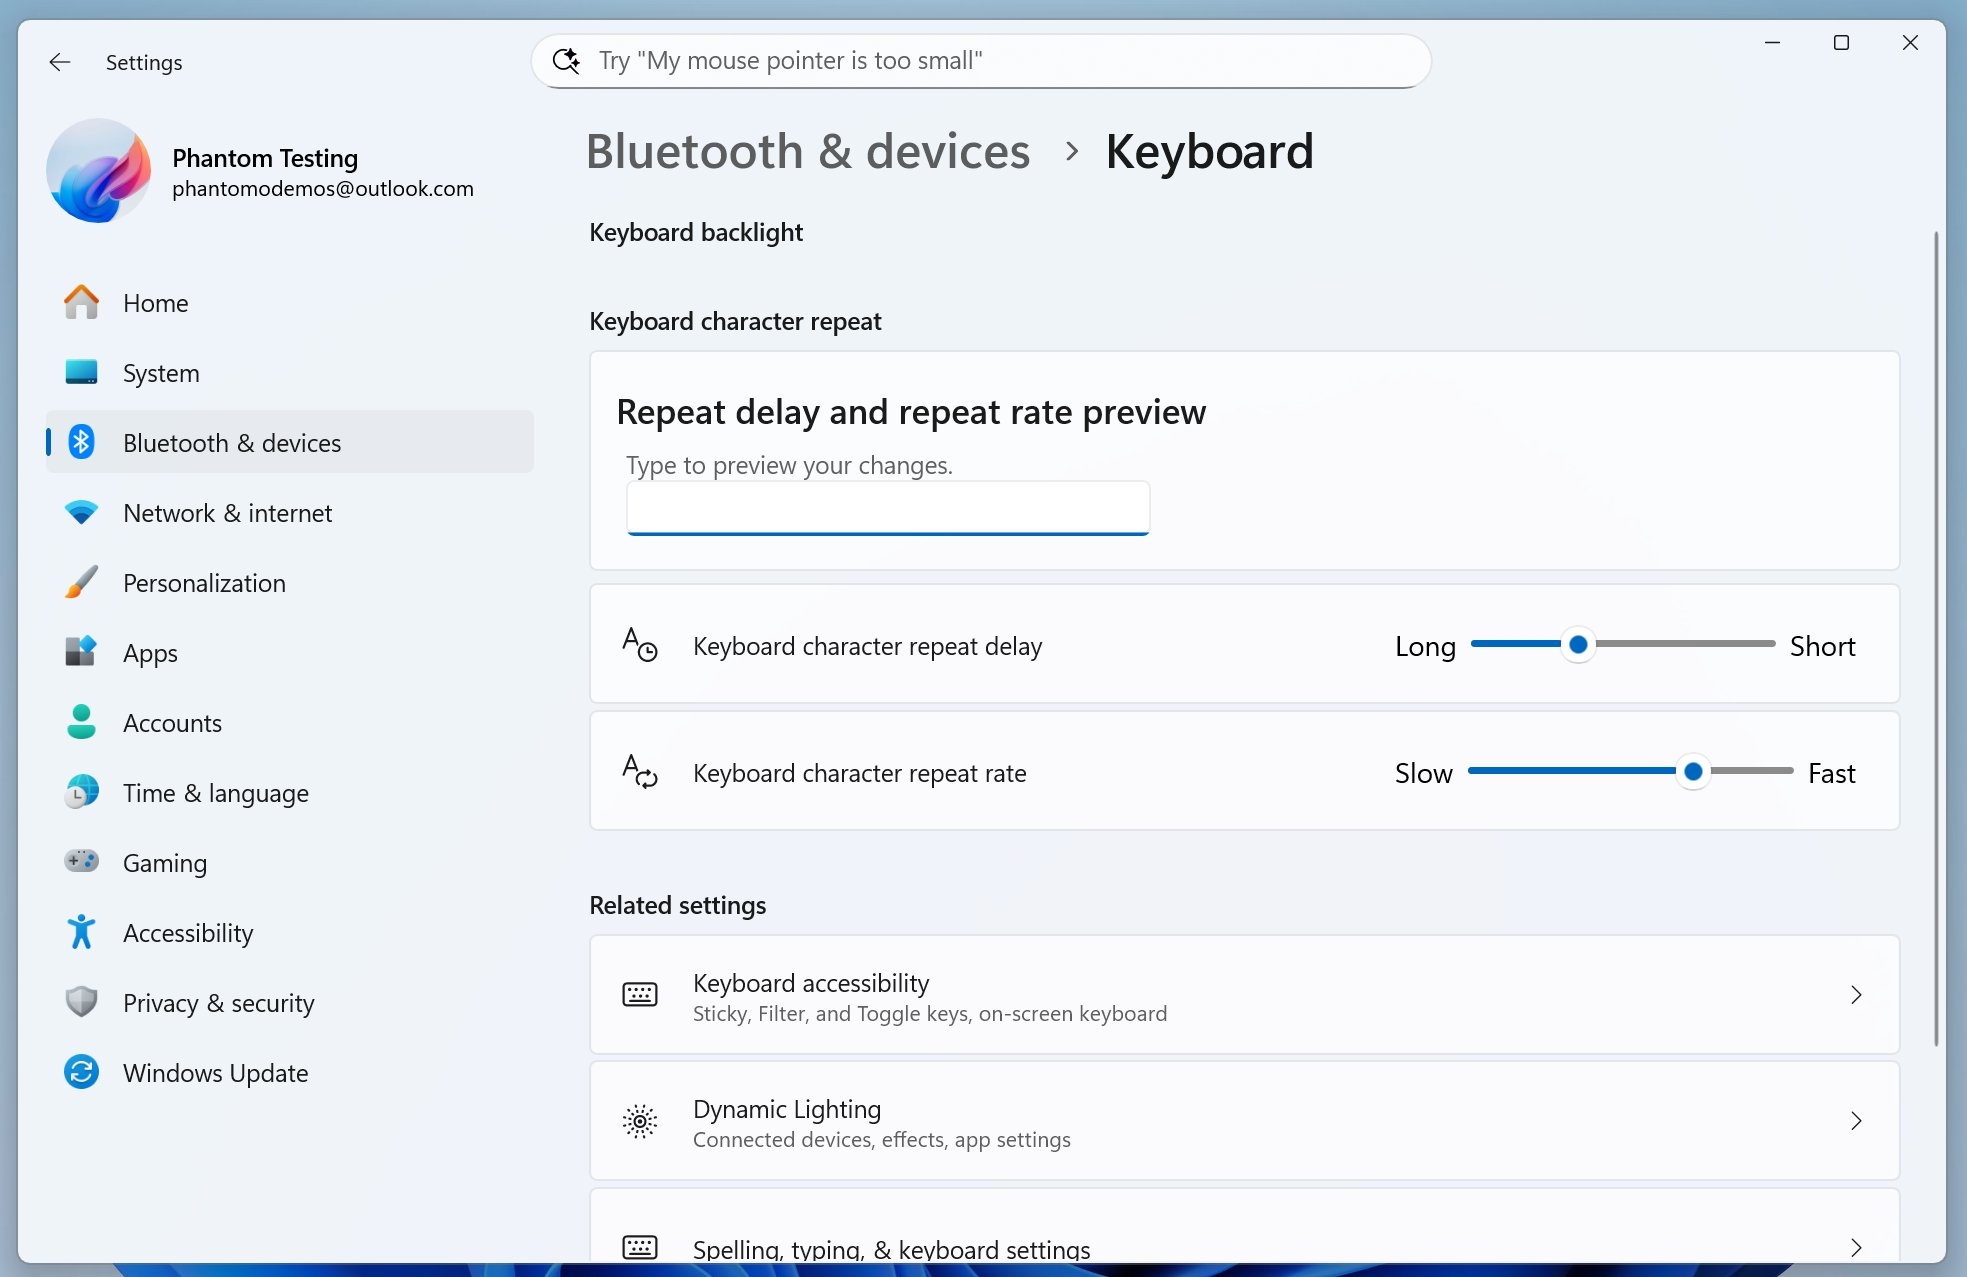Open the Gaming settings icon
This screenshot has height=1277, width=1967.
tap(82, 862)
